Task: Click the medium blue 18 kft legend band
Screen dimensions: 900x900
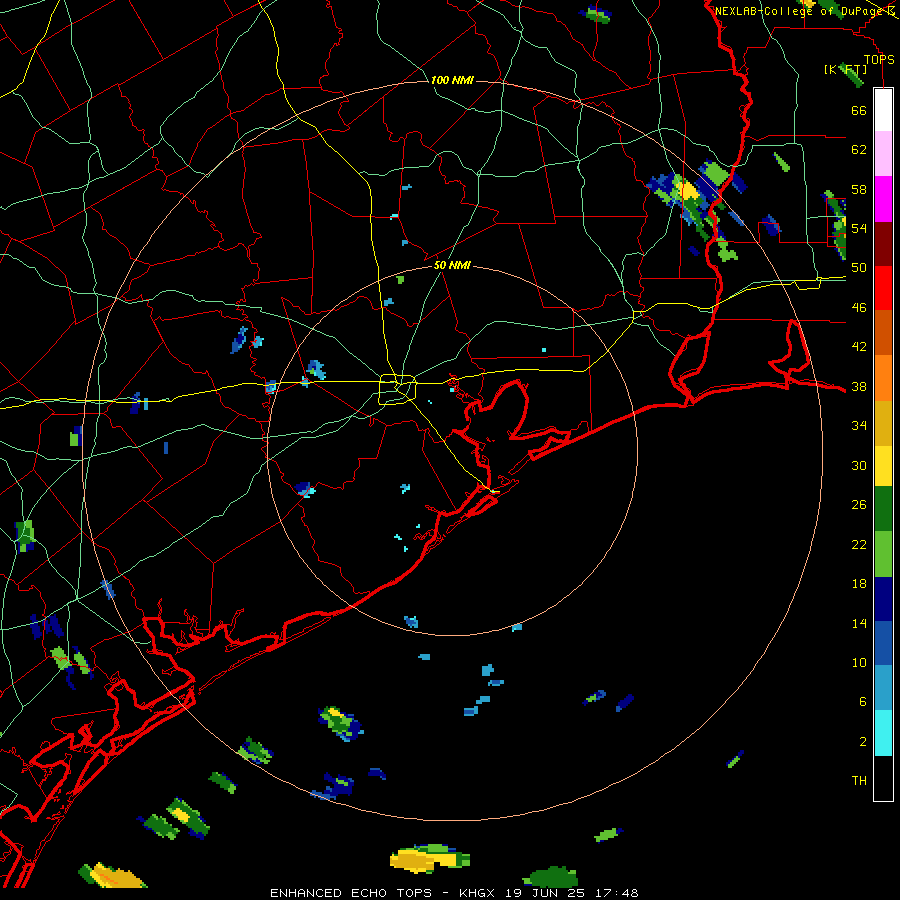Action: 883,643
